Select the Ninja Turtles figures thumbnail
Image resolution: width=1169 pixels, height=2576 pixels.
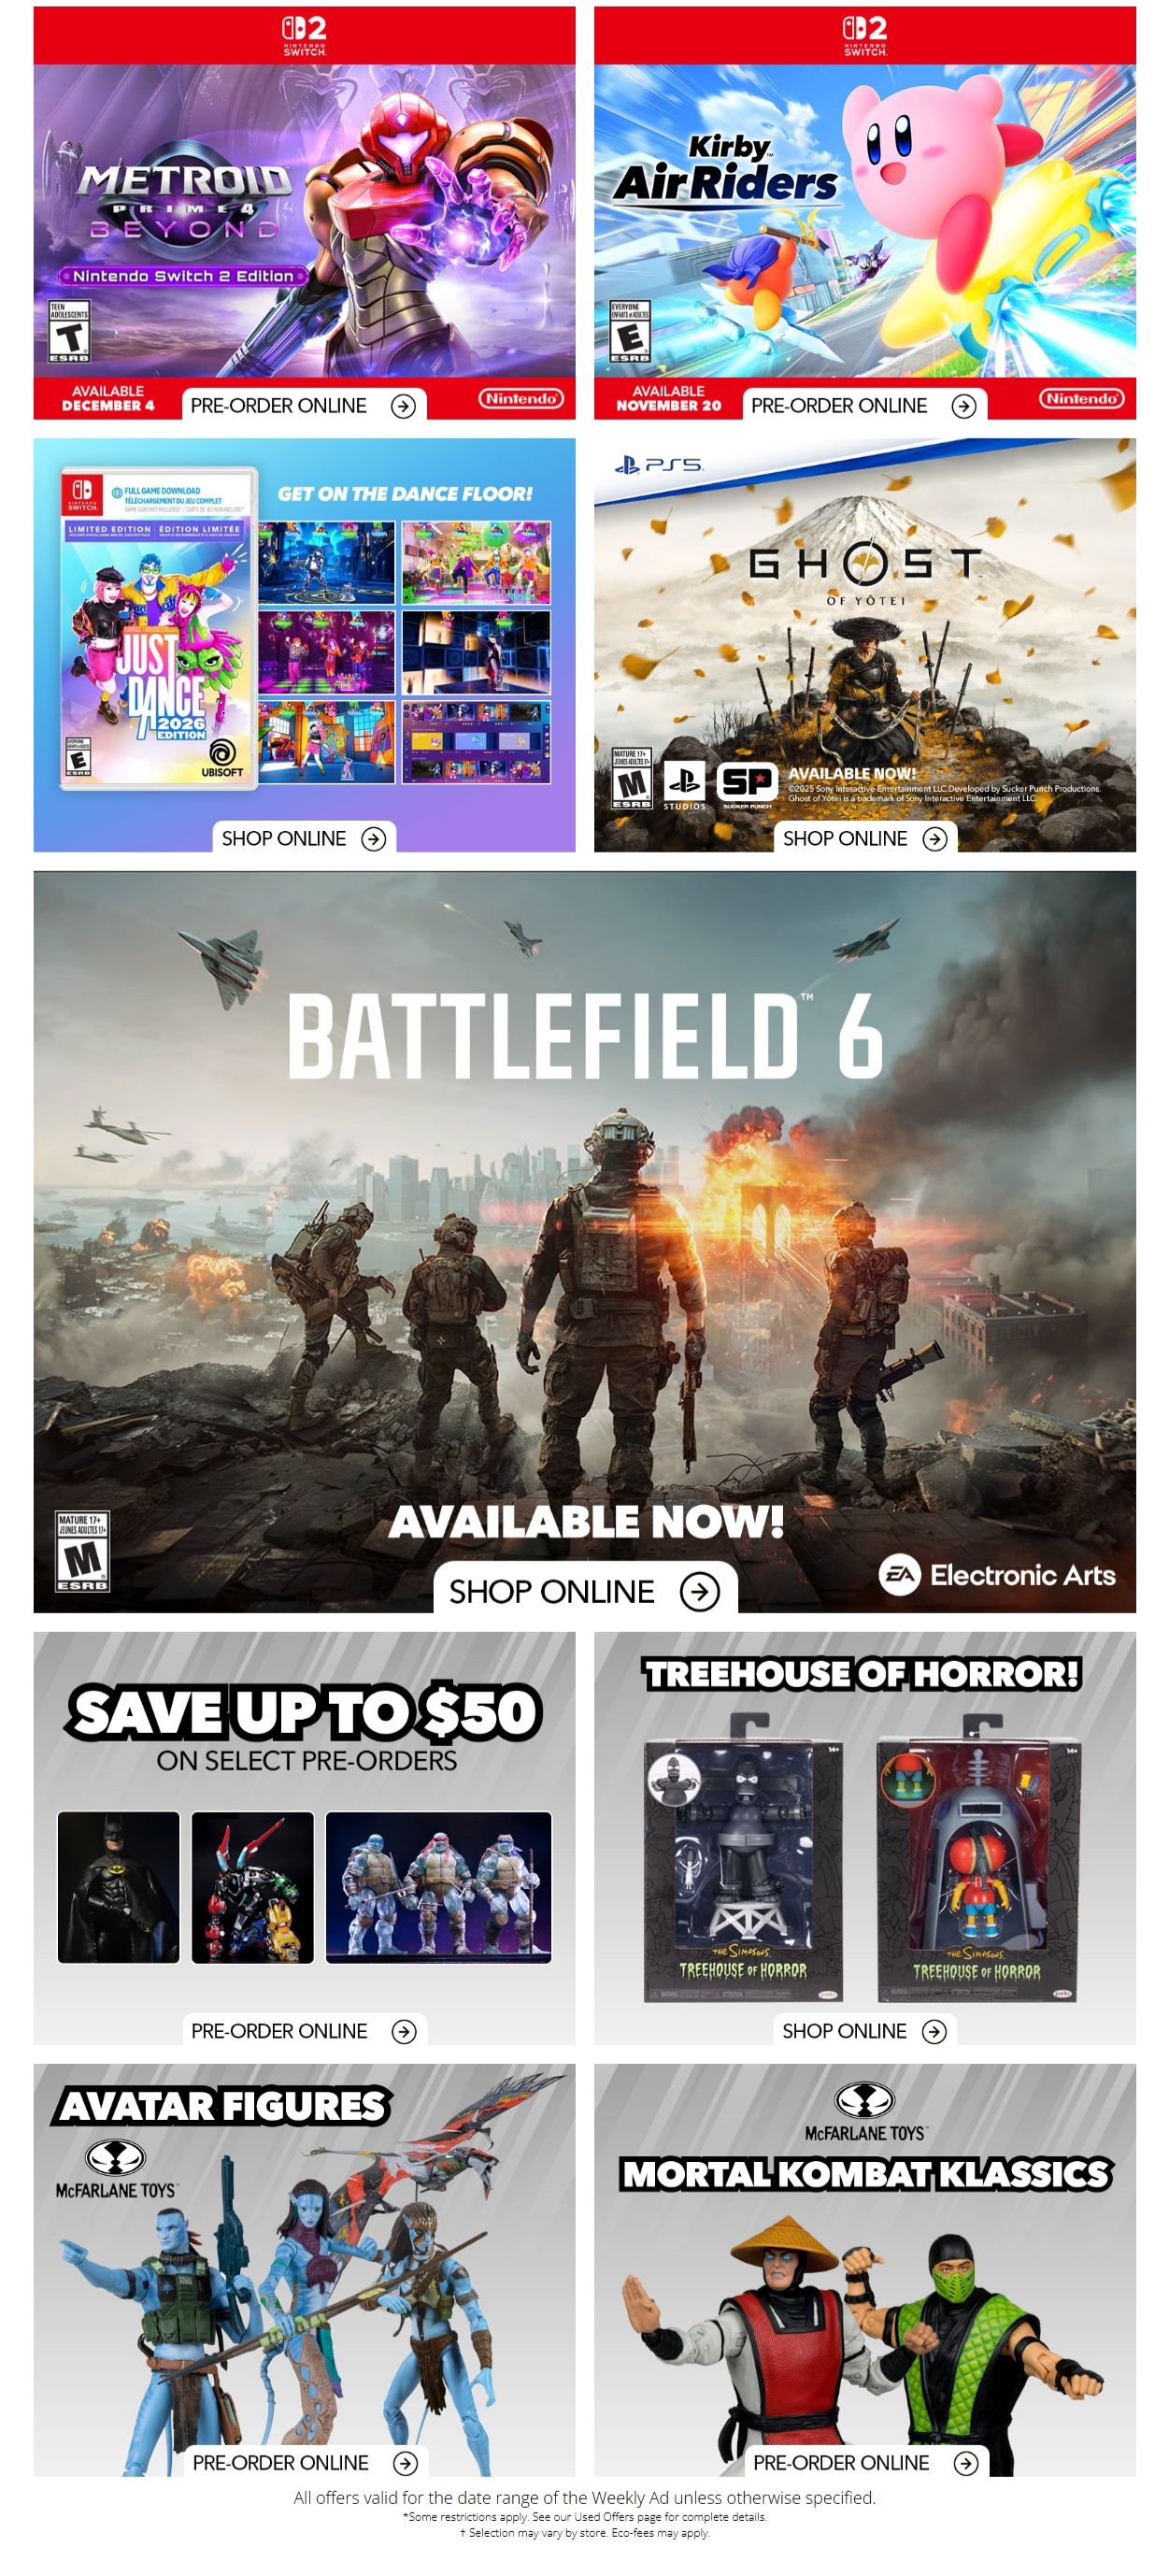tap(438, 1887)
